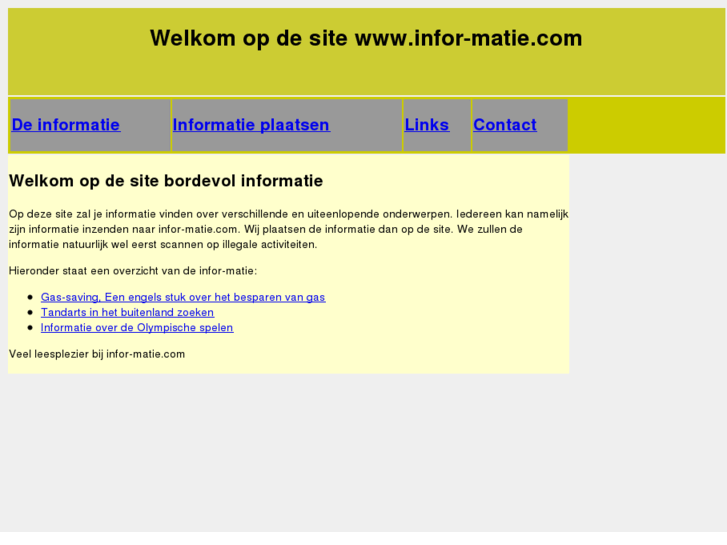
Task: Go to Informatie plaatsen page
Action: point(251,125)
